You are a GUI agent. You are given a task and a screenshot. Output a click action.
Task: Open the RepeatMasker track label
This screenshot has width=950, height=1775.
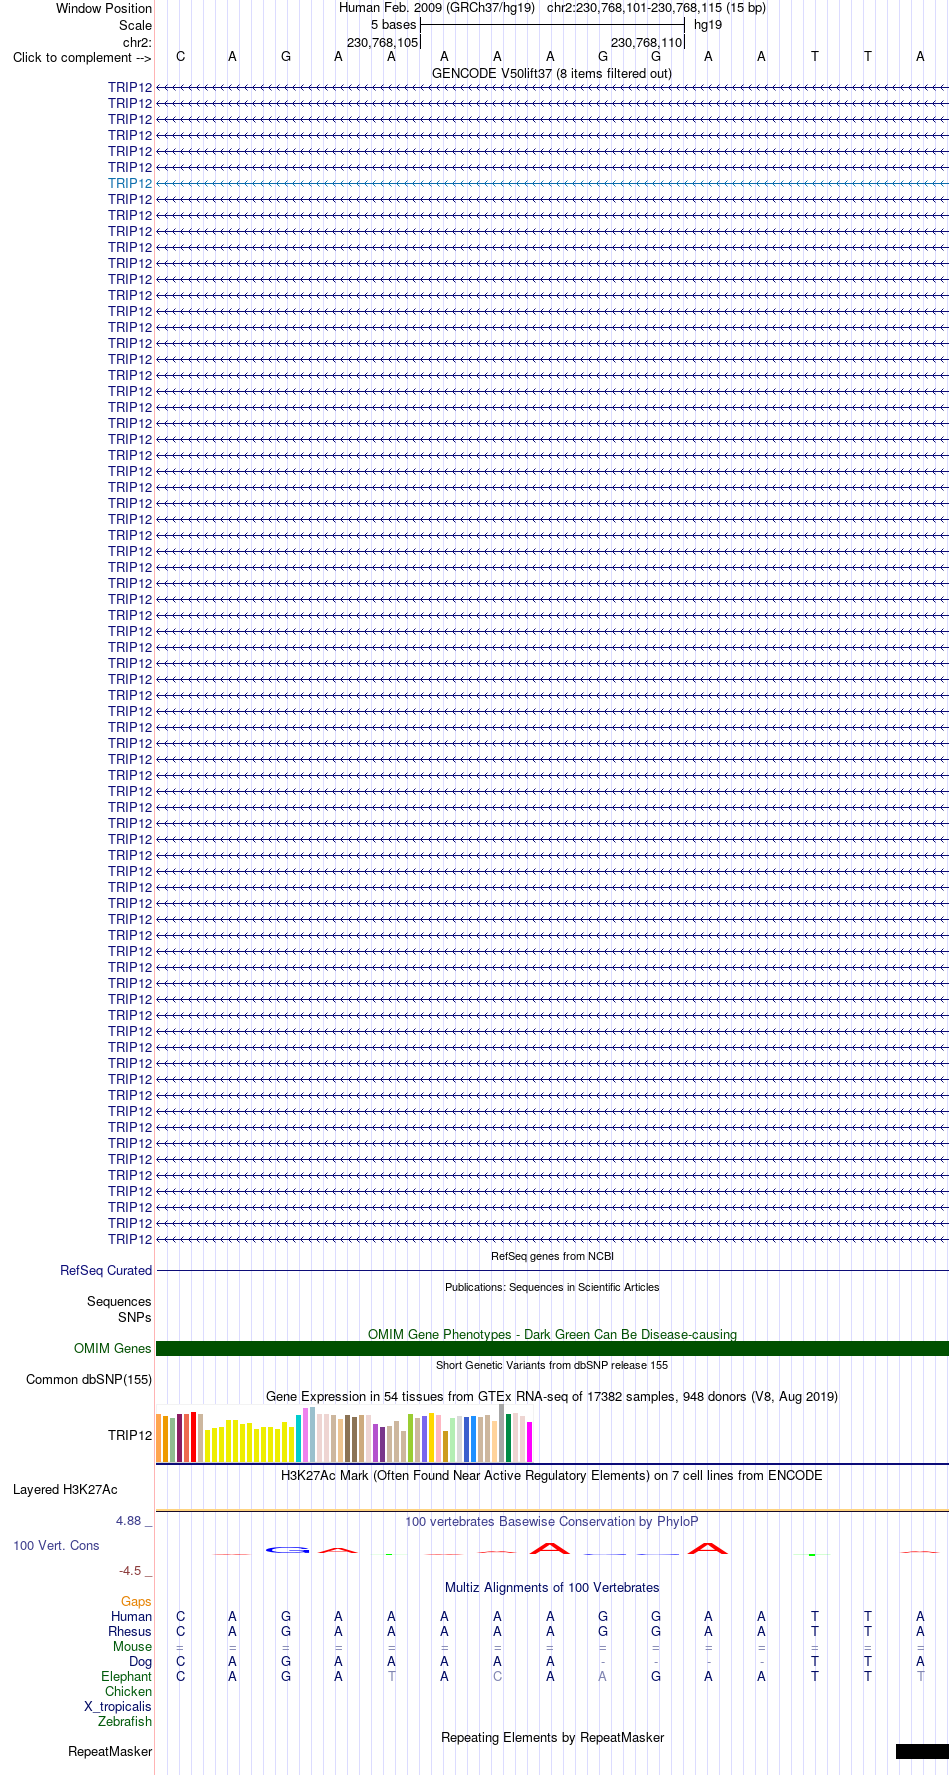(x=110, y=1751)
